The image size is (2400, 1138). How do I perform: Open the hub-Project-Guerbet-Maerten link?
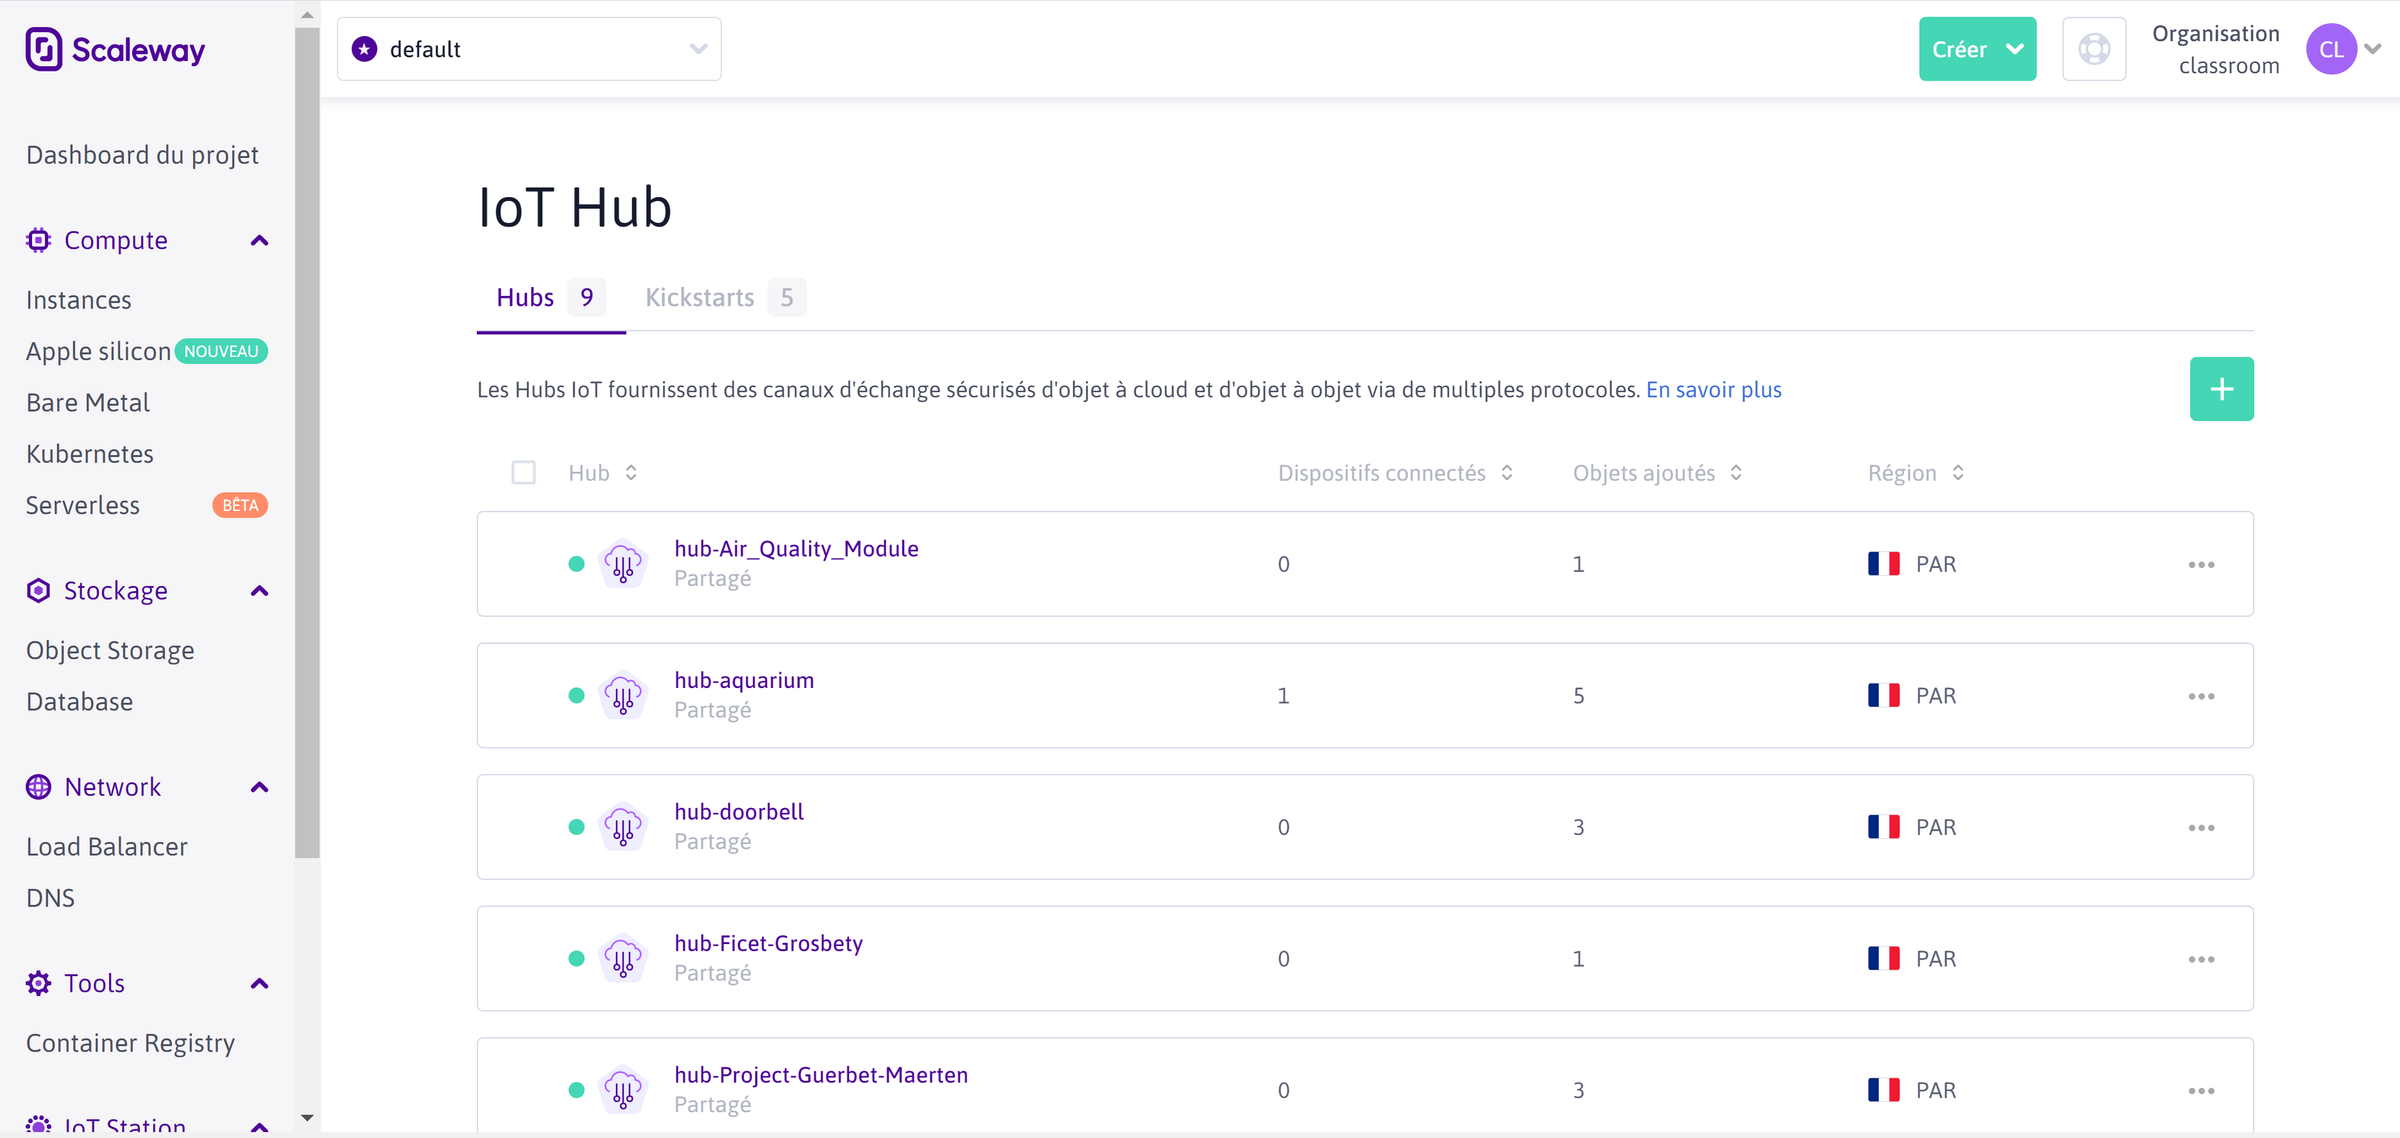click(x=821, y=1075)
